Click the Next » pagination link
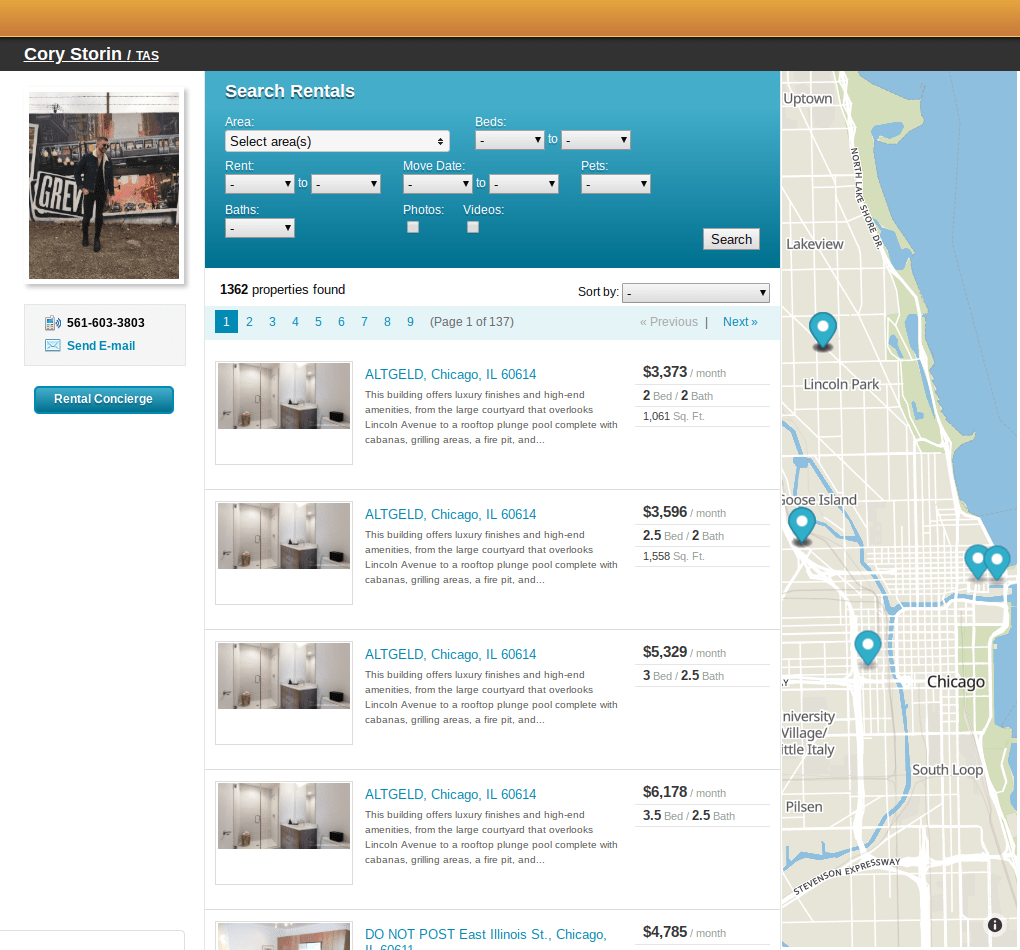Viewport: 1020px width, 950px height. pos(740,322)
